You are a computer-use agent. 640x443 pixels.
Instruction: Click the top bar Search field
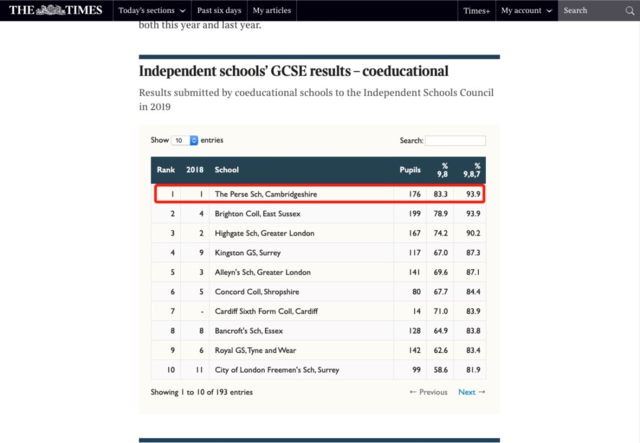pos(588,10)
